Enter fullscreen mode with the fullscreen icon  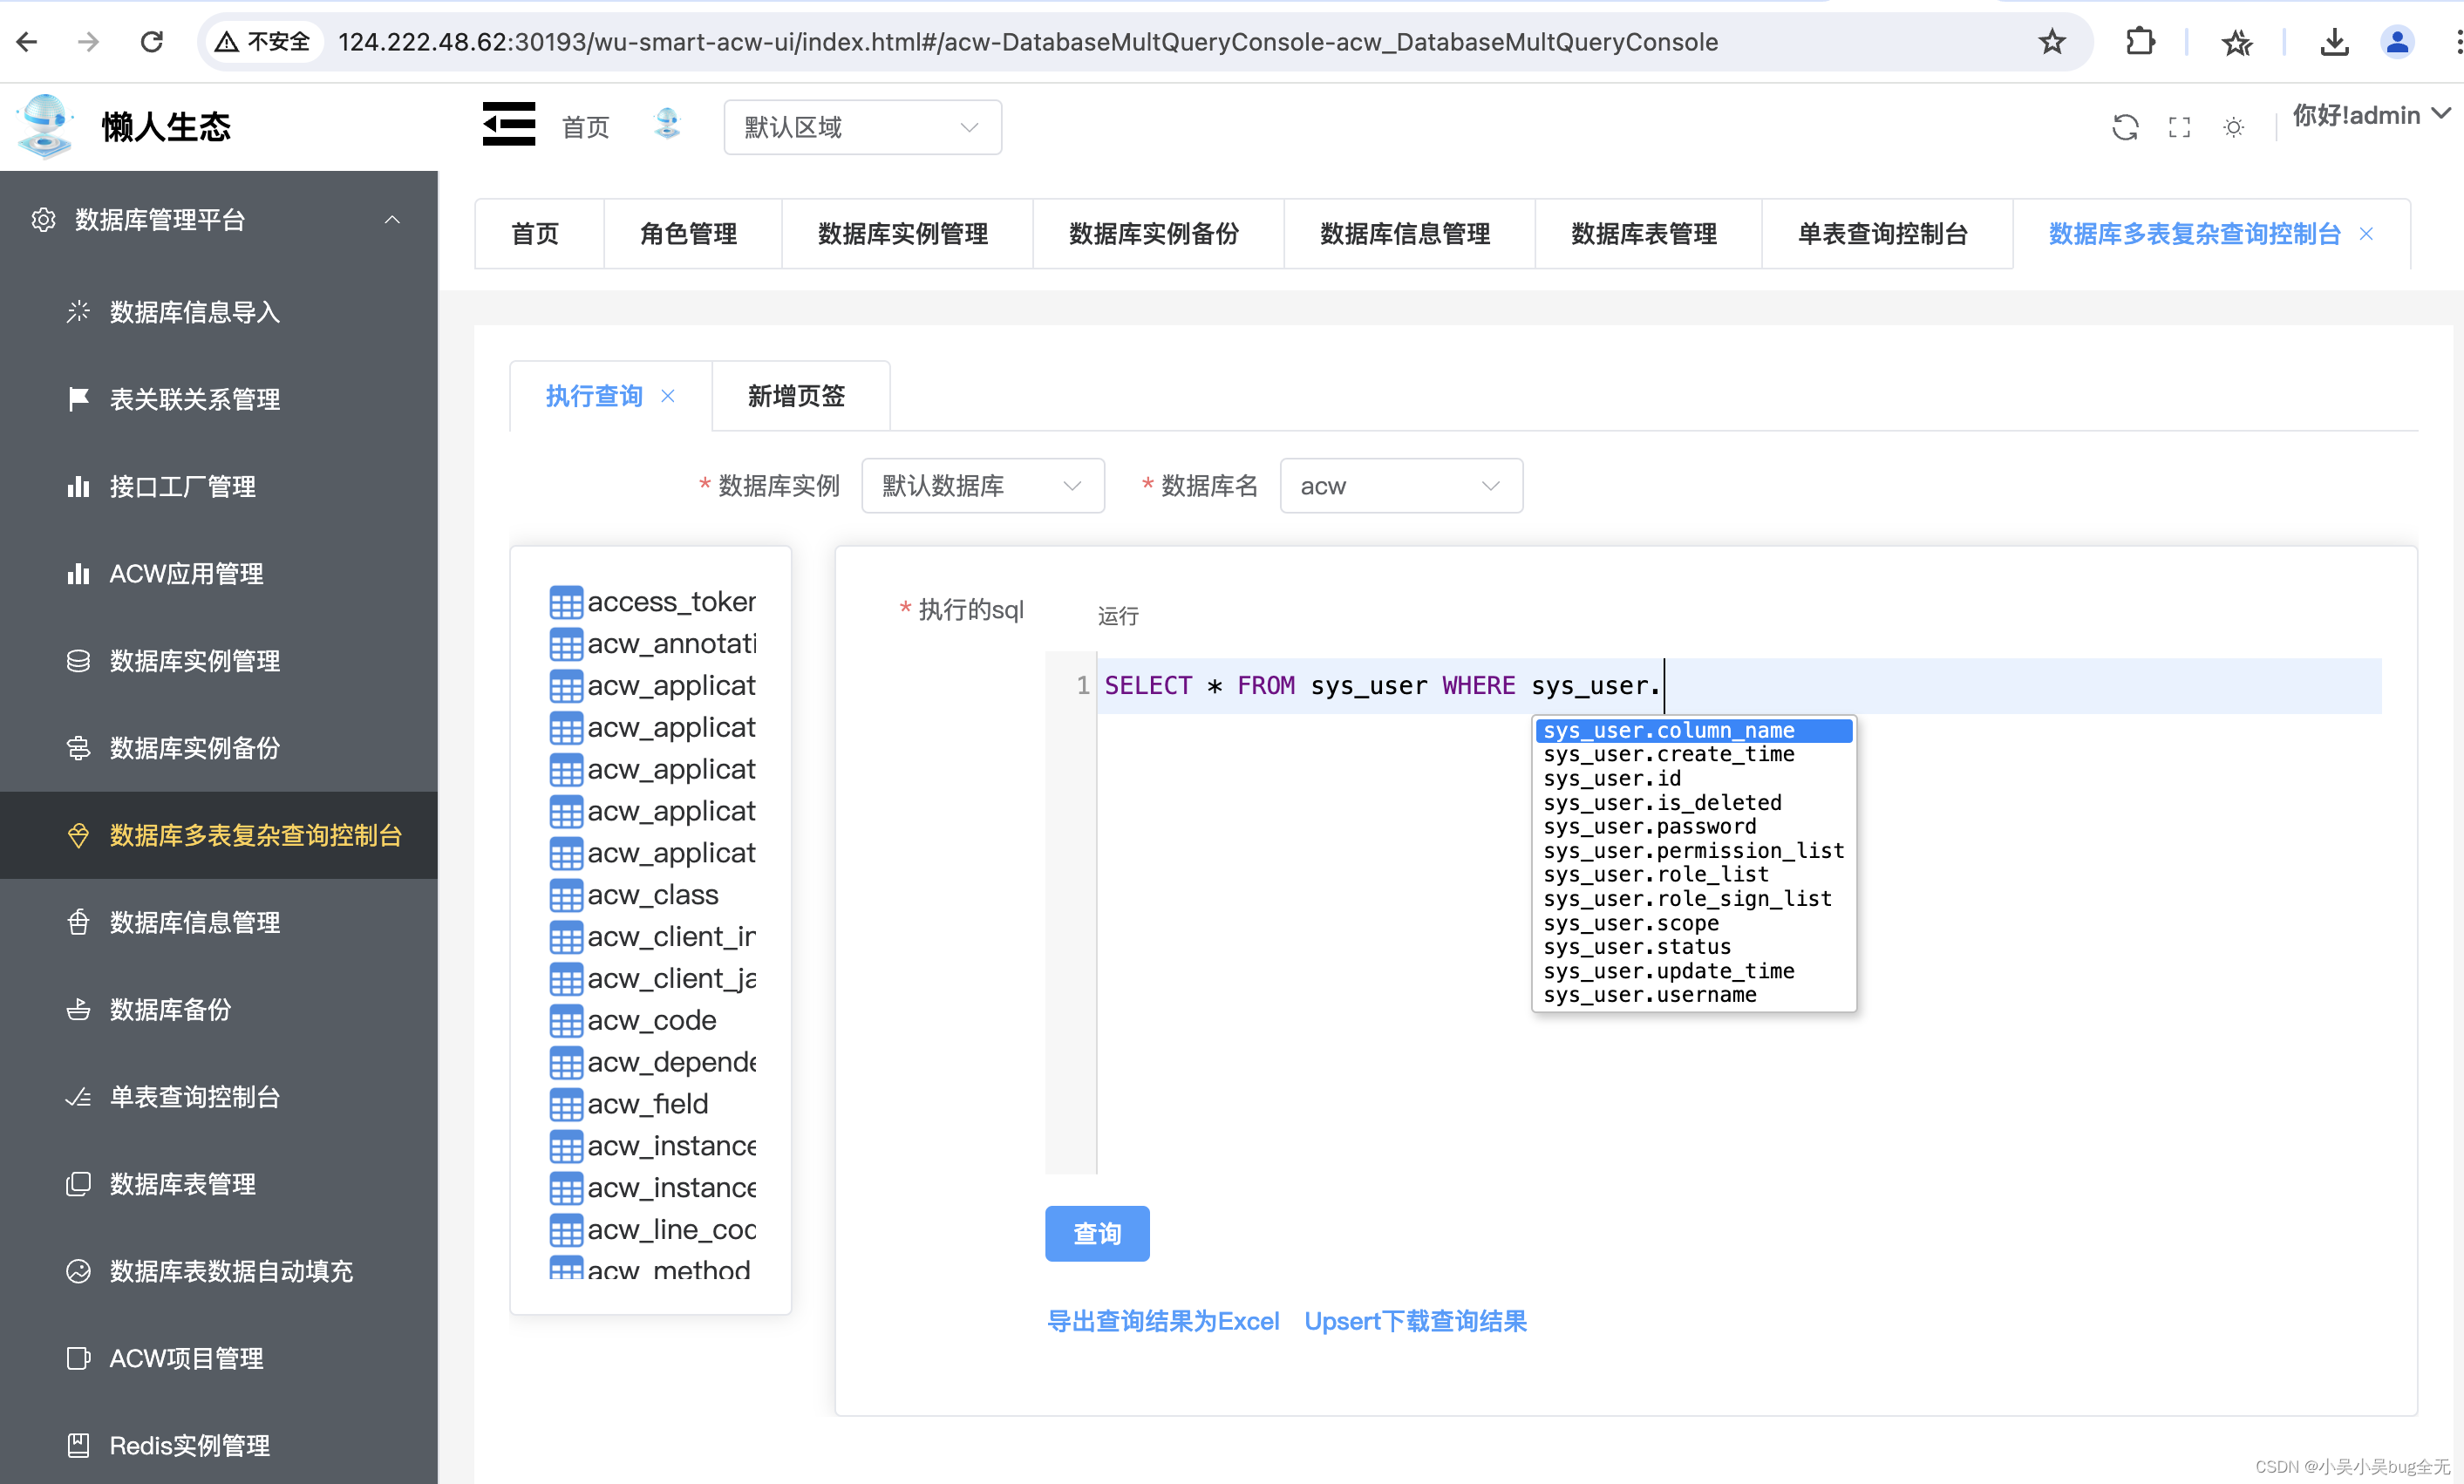tap(2179, 127)
